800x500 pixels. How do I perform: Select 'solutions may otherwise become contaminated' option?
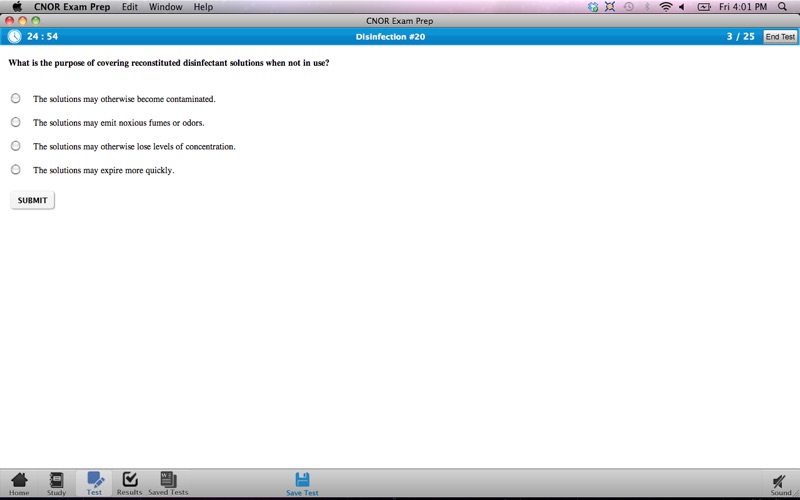click(16, 98)
